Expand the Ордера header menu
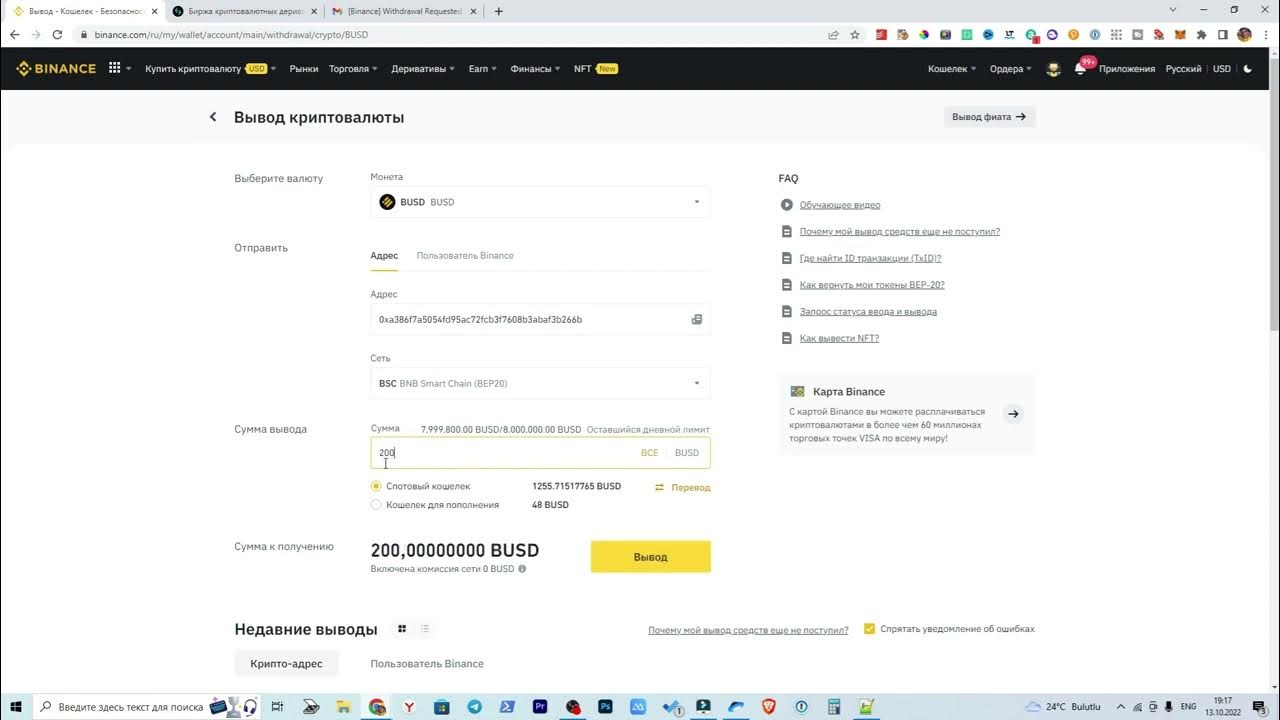Viewport: 1280px width, 720px height. point(1011,69)
